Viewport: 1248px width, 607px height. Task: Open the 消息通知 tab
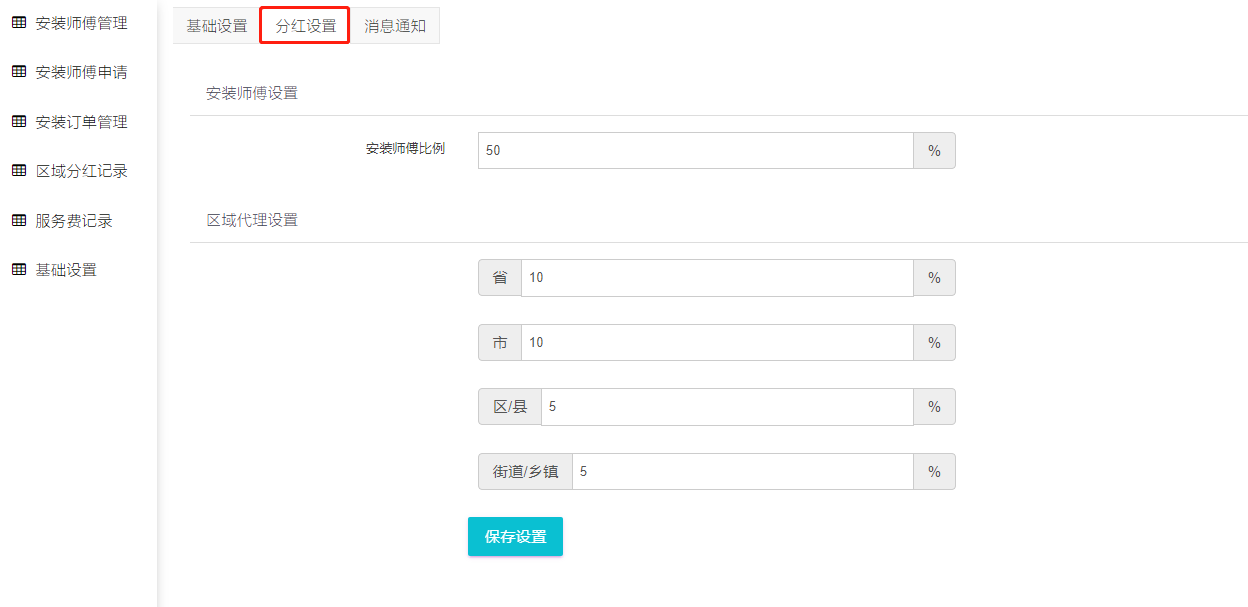tap(395, 26)
